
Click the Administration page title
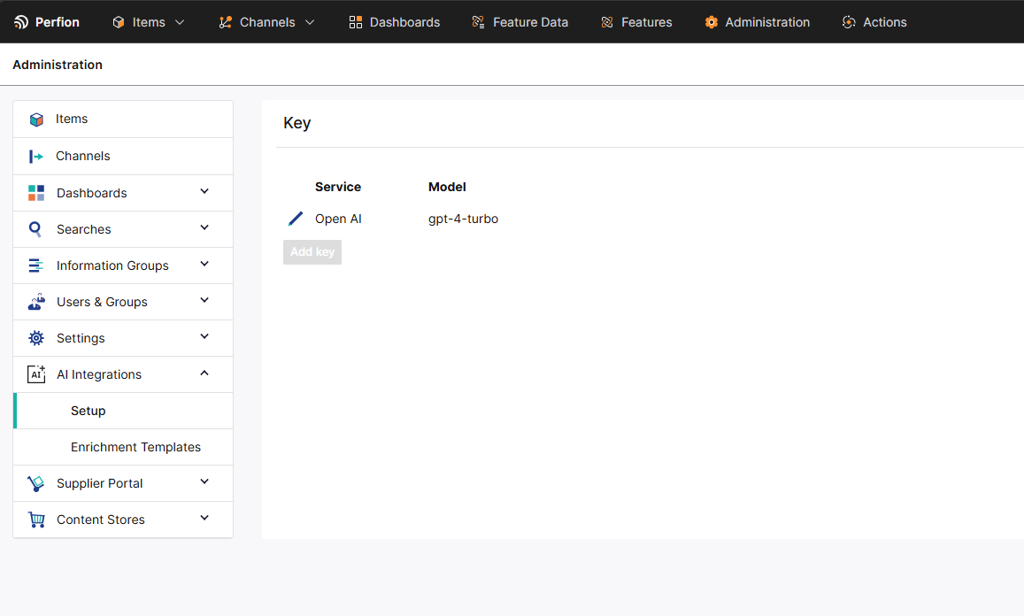pos(57,65)
